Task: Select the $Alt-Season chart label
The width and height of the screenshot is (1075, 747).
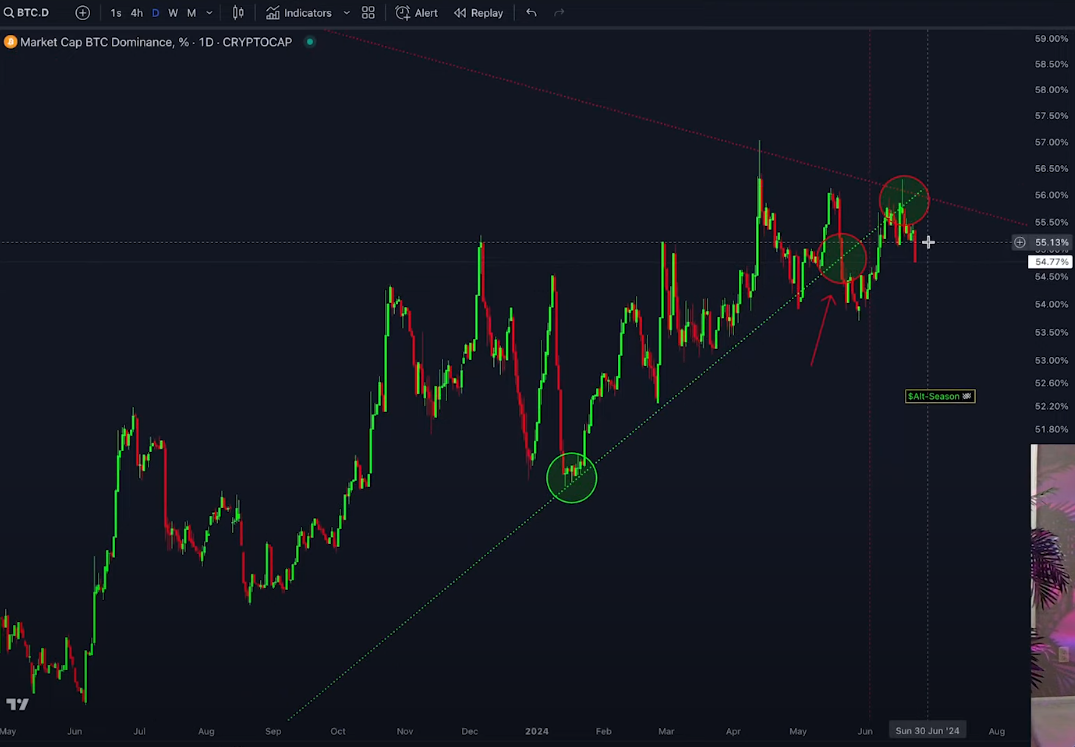Action: (x=938, y=396)
